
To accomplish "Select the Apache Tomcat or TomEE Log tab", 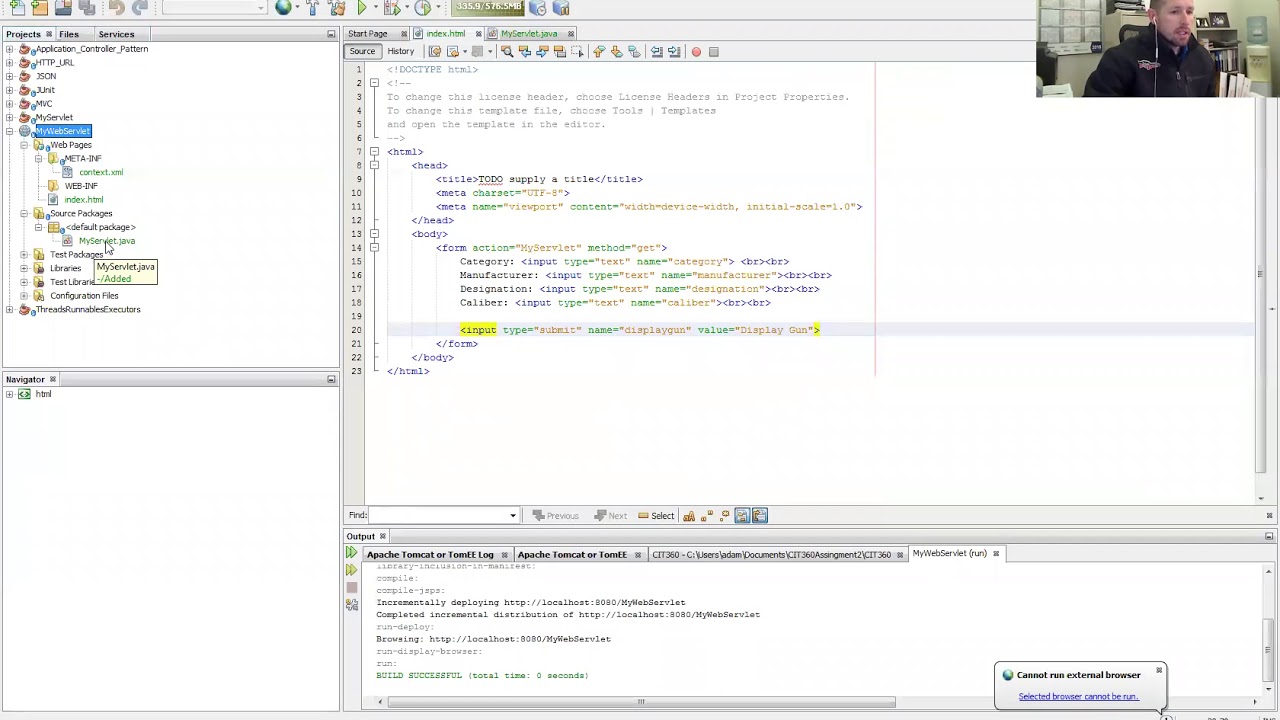I will 430,554.
